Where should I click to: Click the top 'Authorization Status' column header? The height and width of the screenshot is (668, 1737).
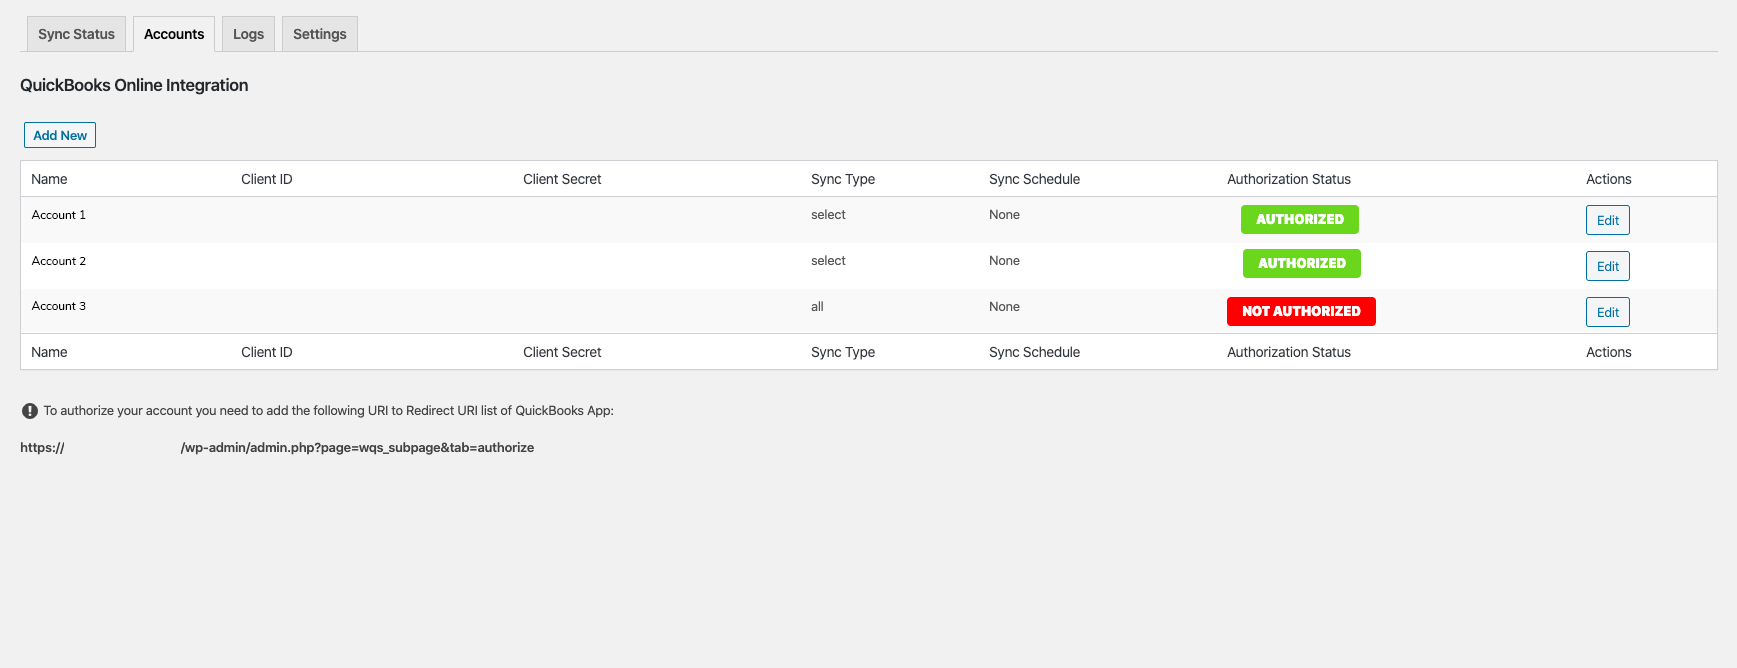(1289, 179)
